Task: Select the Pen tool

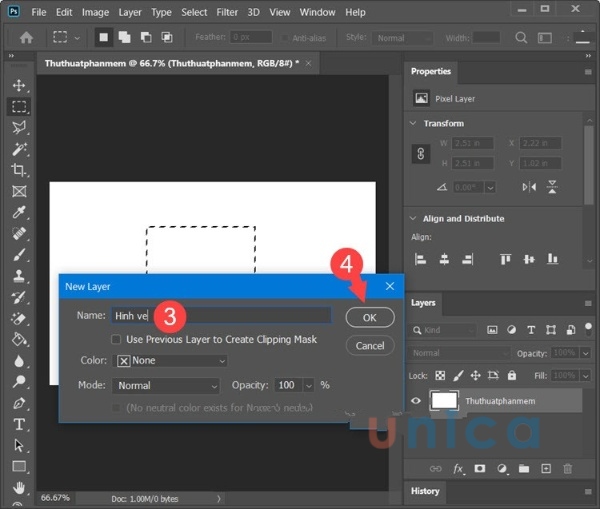Action: click(x=19, y=403)
